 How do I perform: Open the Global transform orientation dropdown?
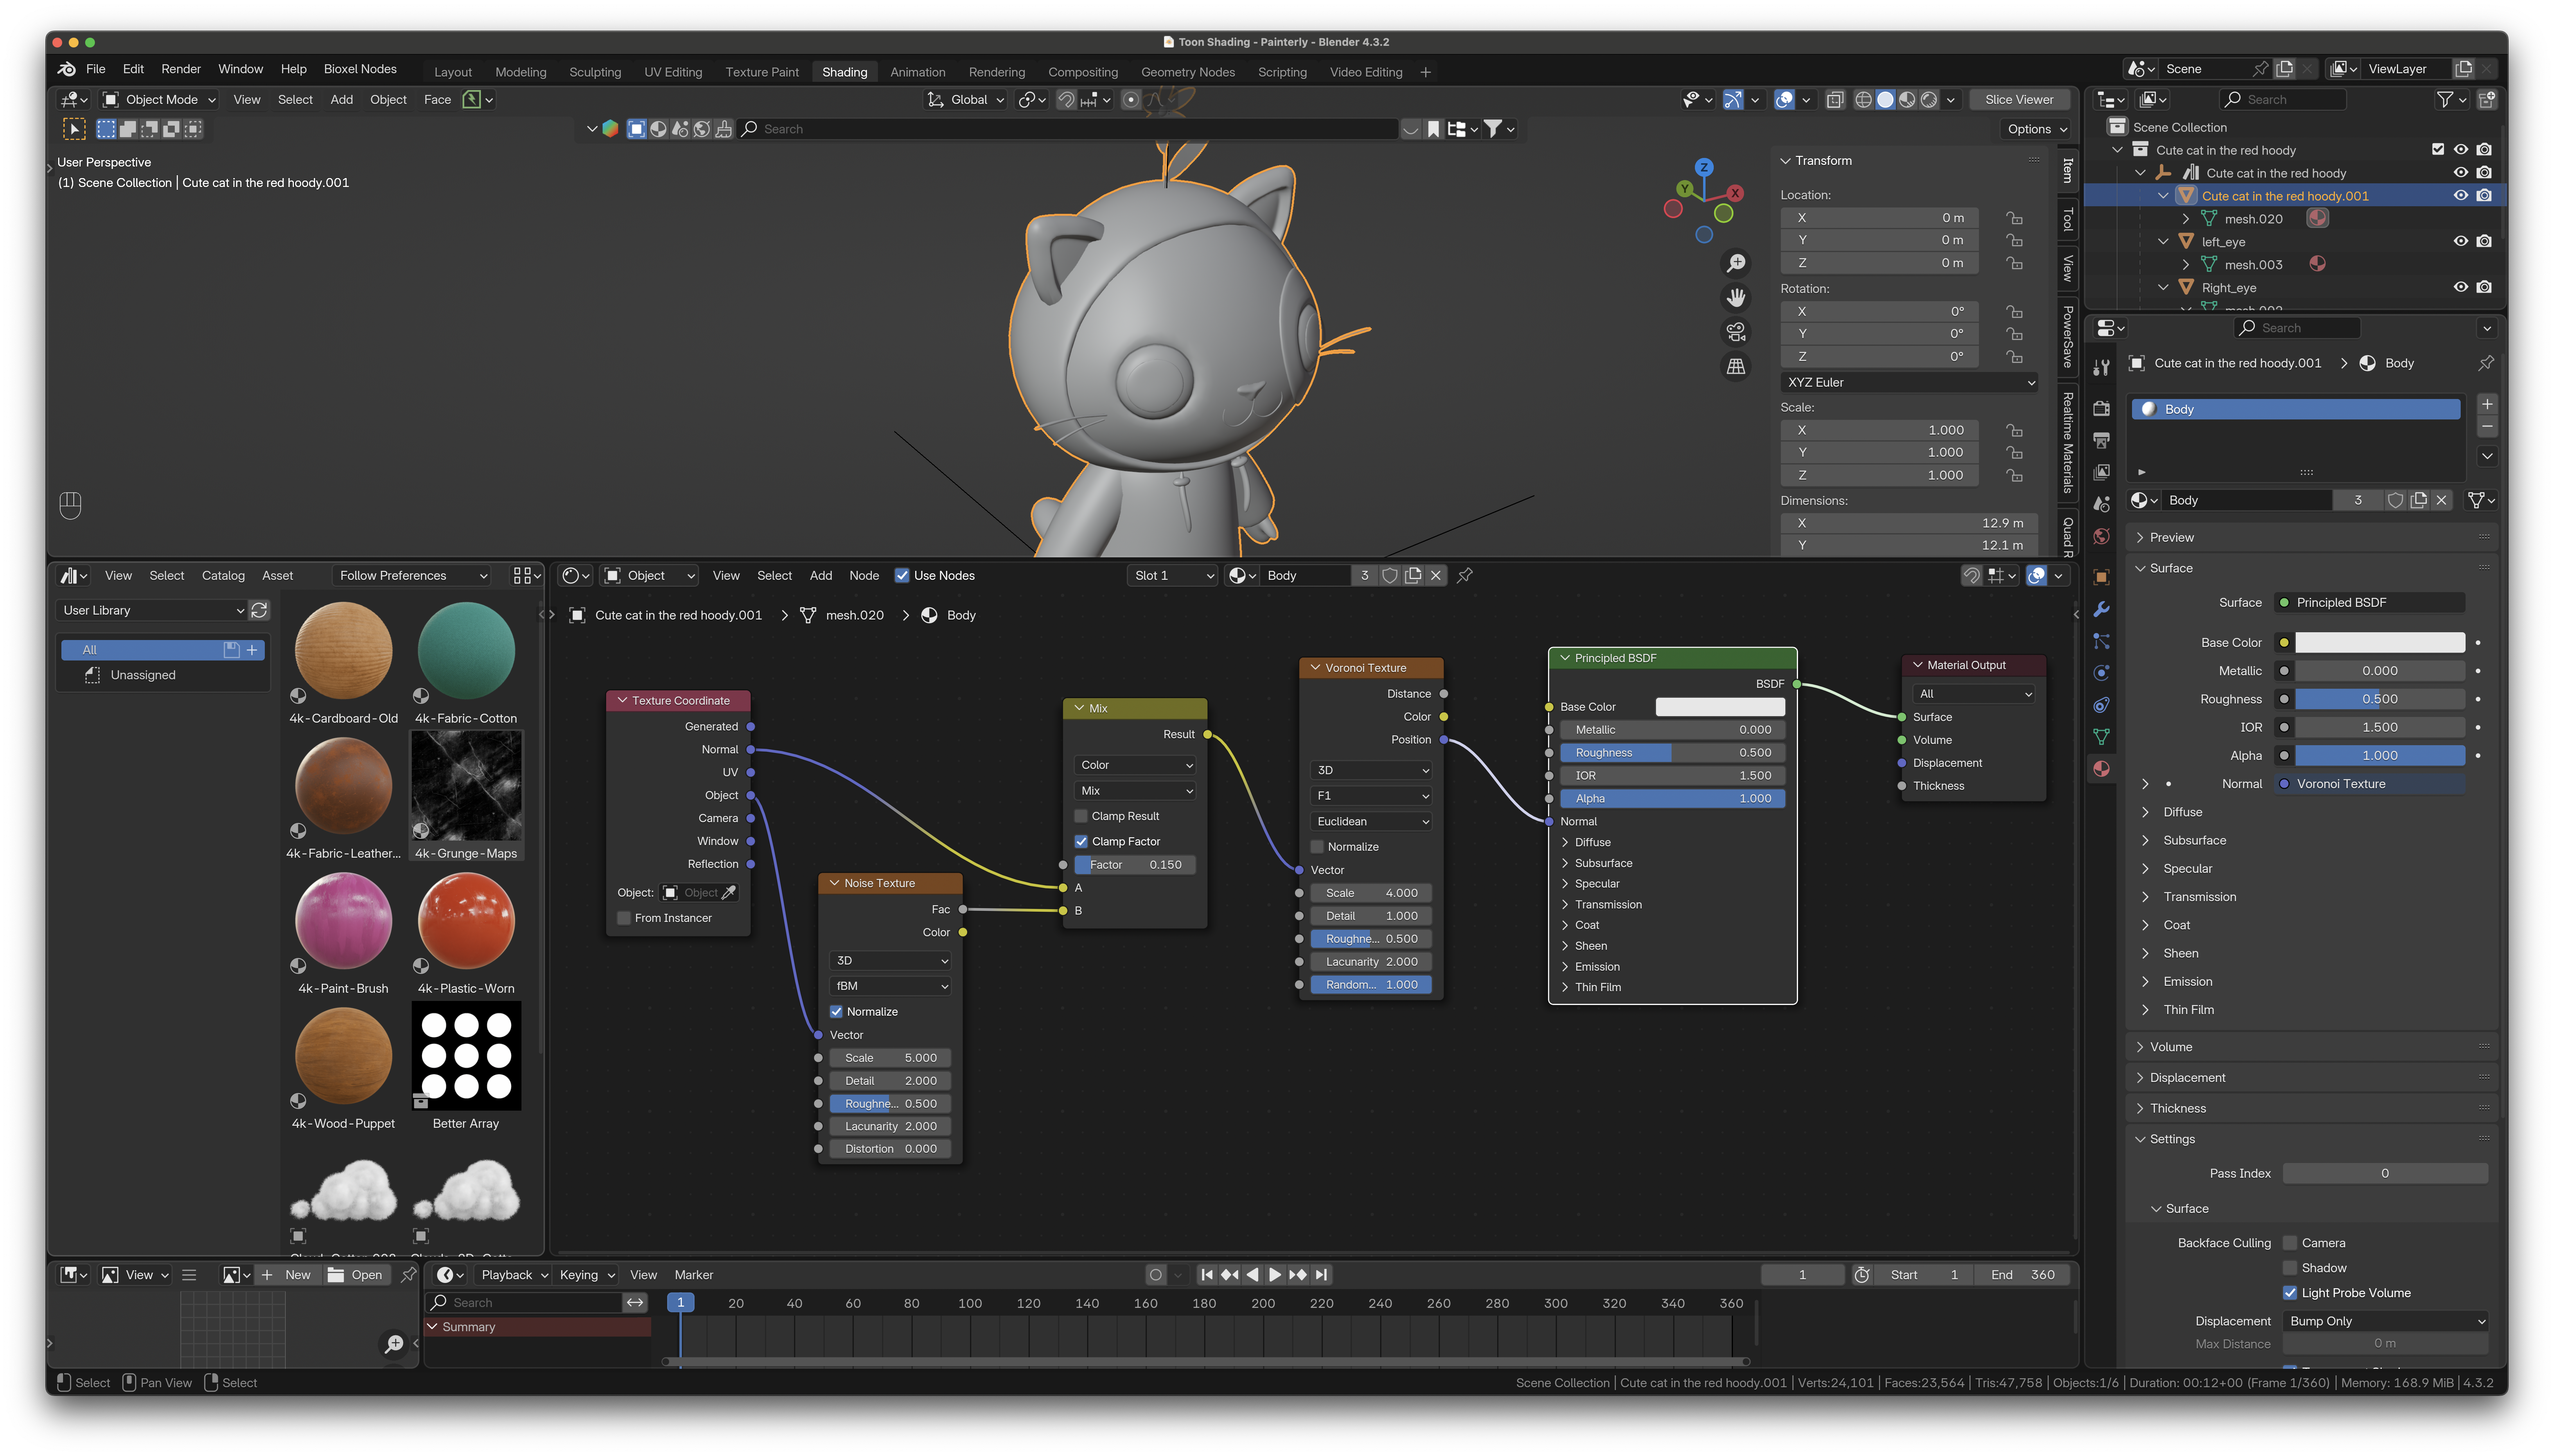click(x=966, y=100)
